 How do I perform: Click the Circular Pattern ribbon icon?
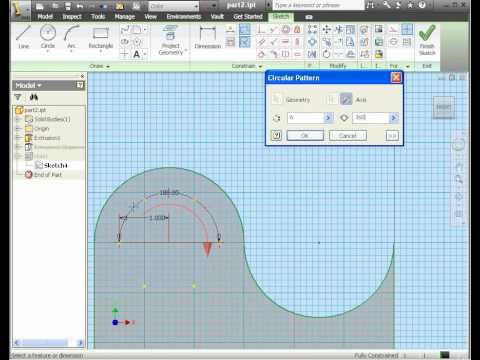pyautogui.click(x=312, y=42)
